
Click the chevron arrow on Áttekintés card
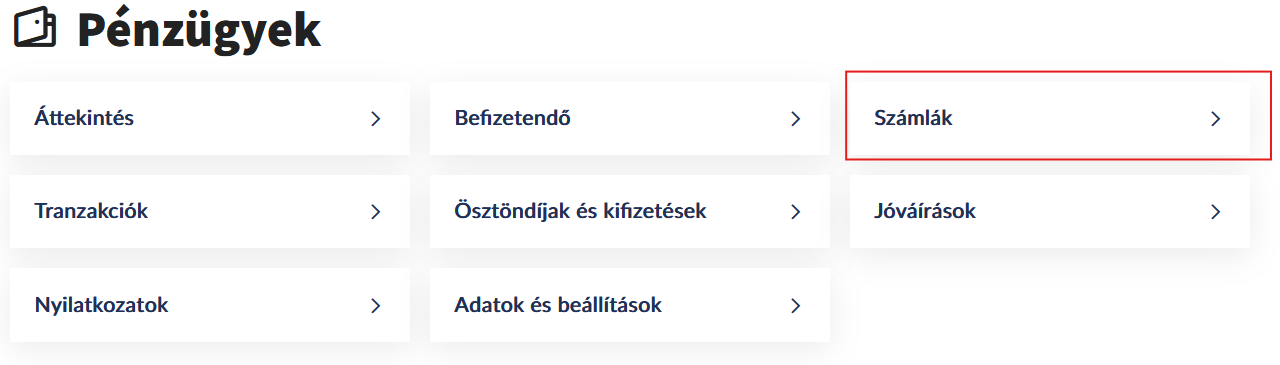(x=376, y=119)
